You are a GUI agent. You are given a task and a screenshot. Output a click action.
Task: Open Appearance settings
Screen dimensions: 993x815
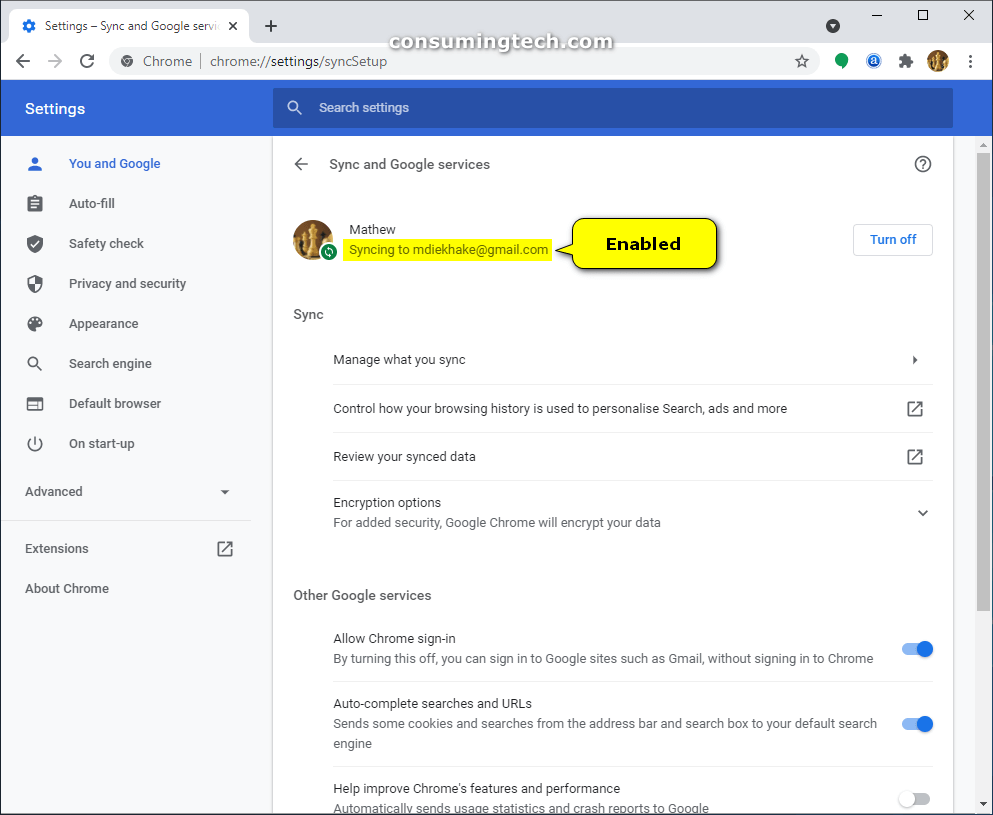point(103,323)
